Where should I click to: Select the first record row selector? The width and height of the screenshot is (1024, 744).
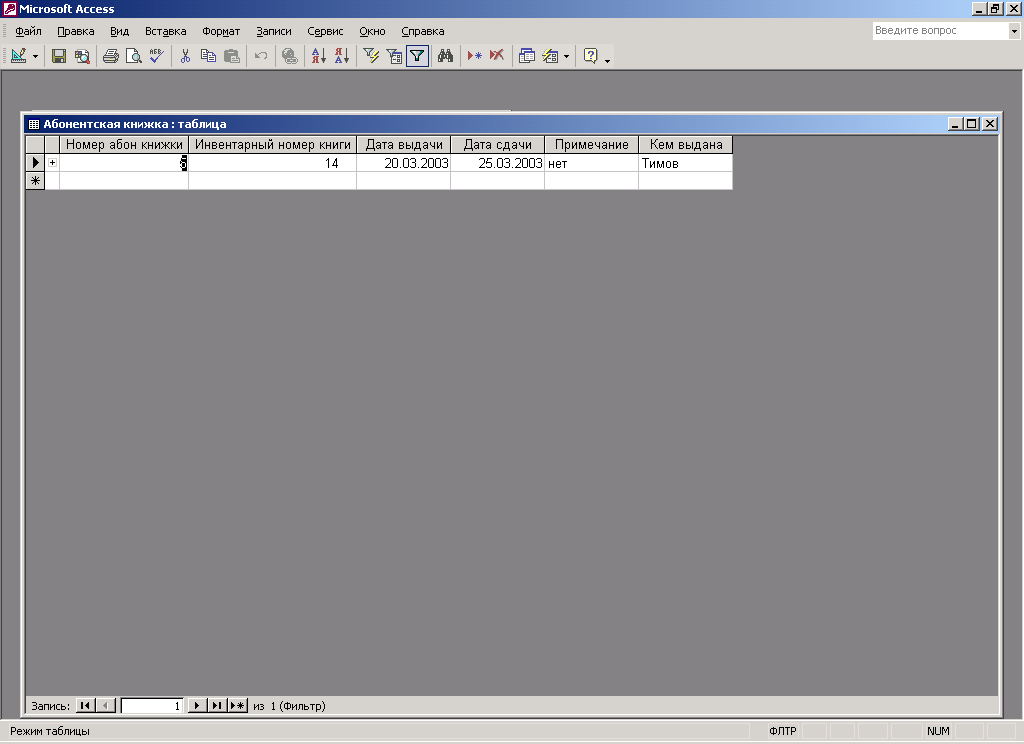(35, 163)
